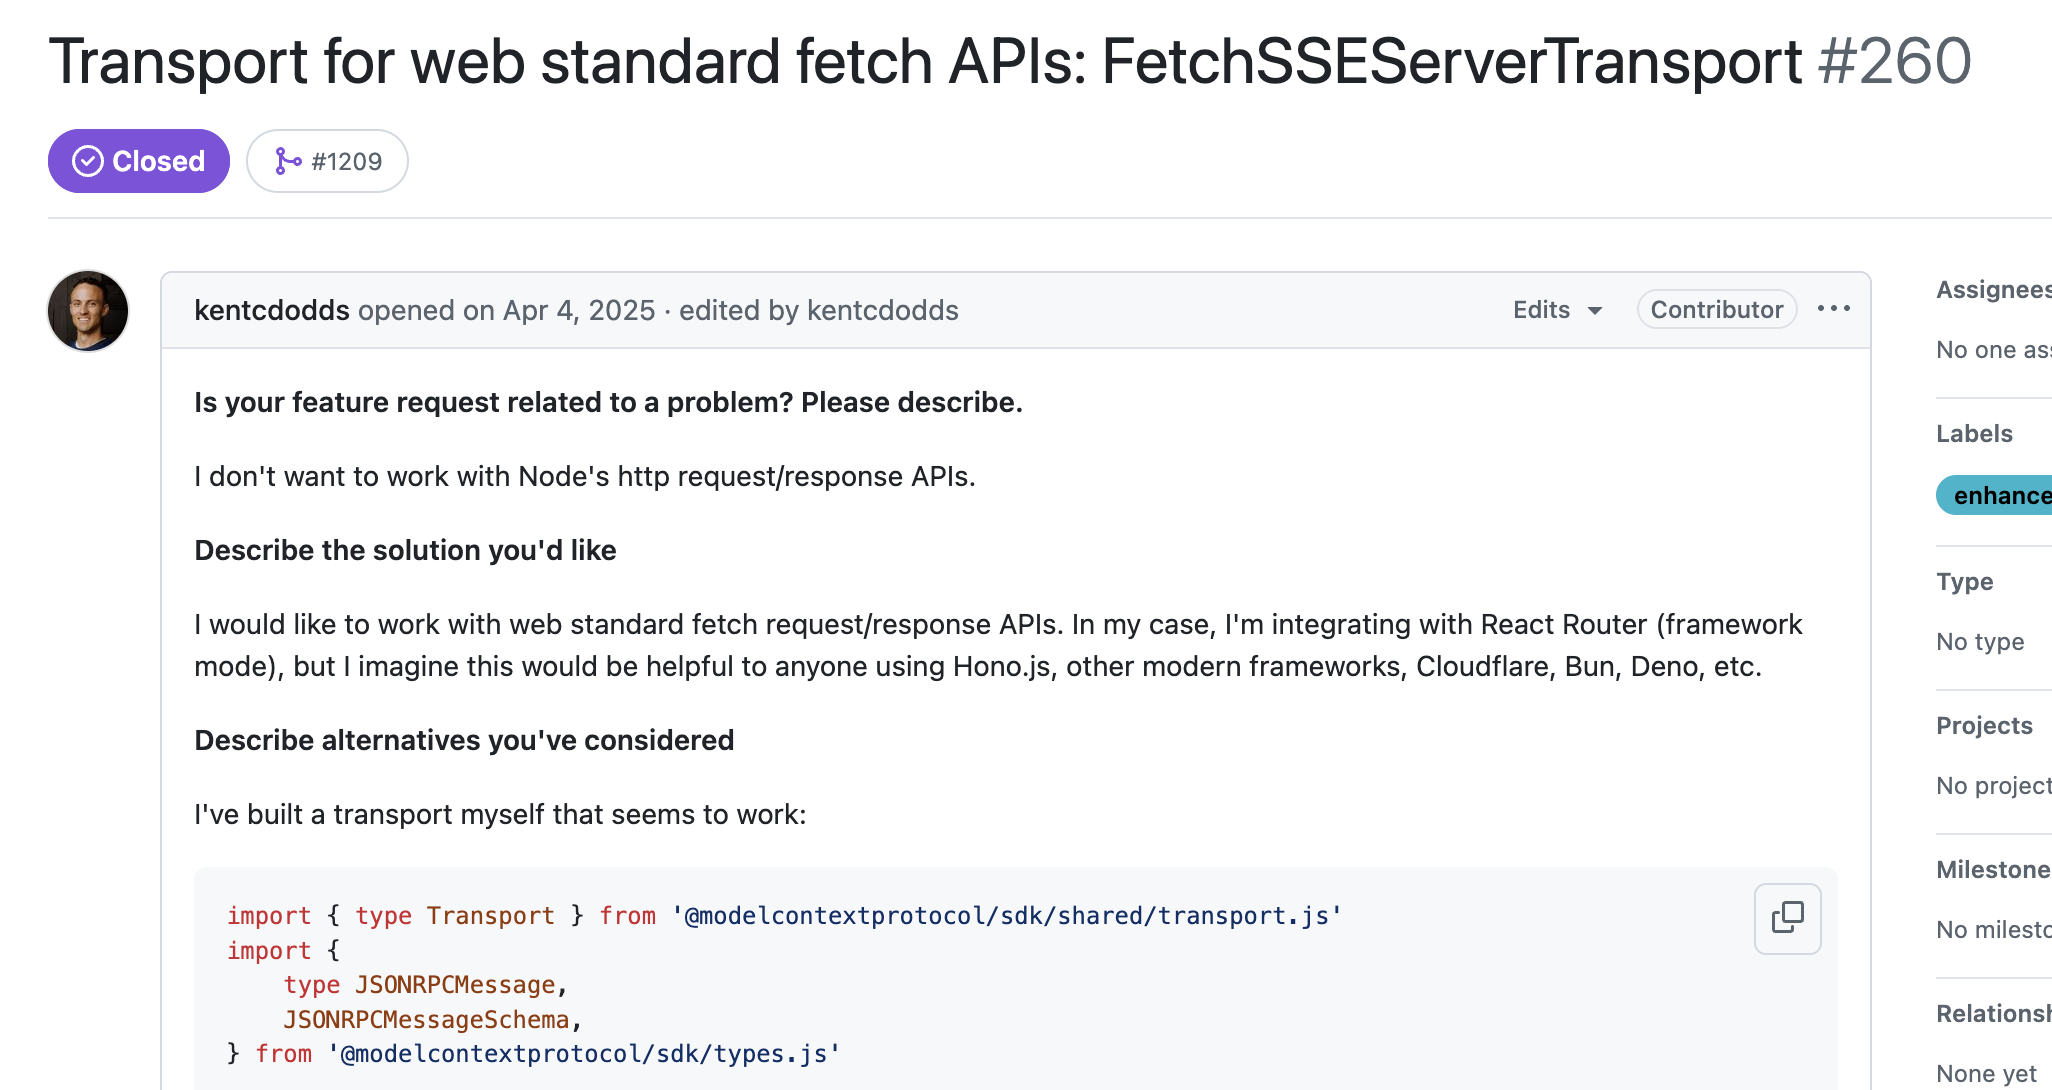Open the Labels sidebar section
The height and width of the screenshot is (1090, 2052).
(x=1974, y=434)
